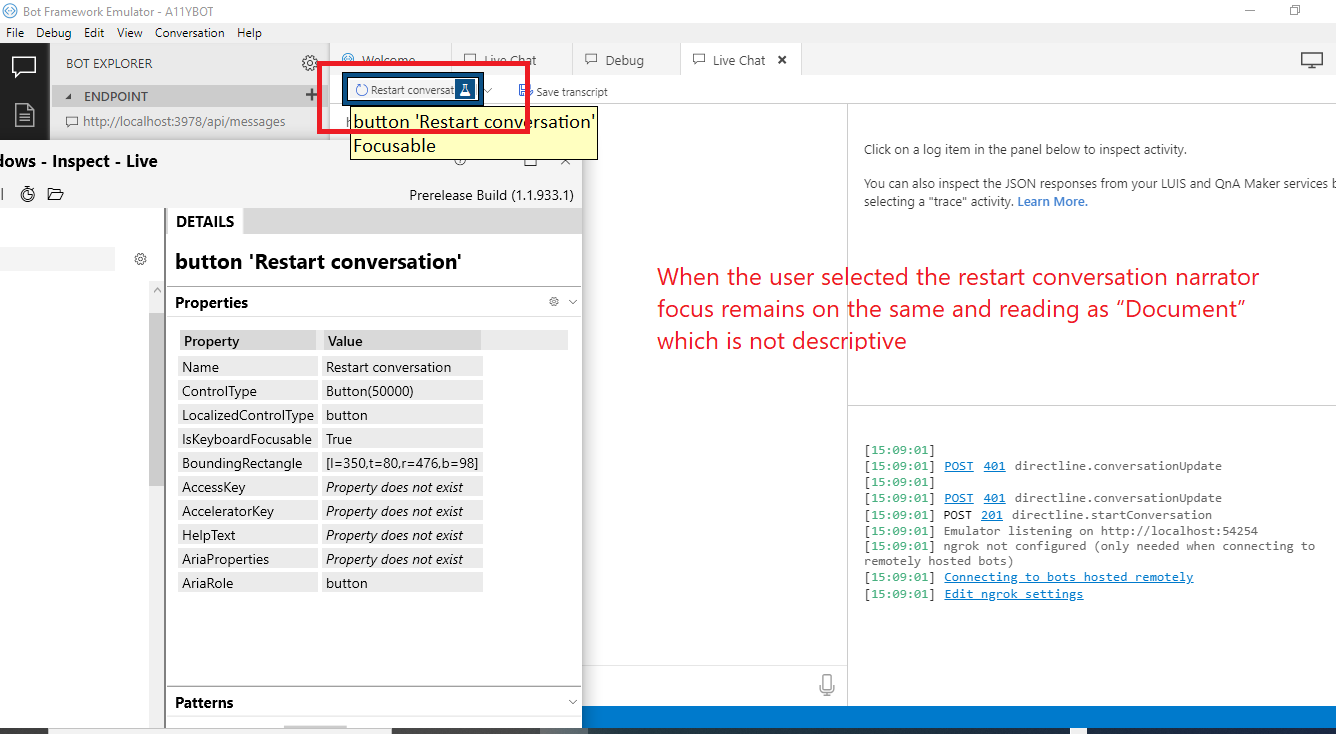Select the http://localhost:3978/api/messages endpoint
This screenshot has width=1336, height=734.
(x=186, y=121)
